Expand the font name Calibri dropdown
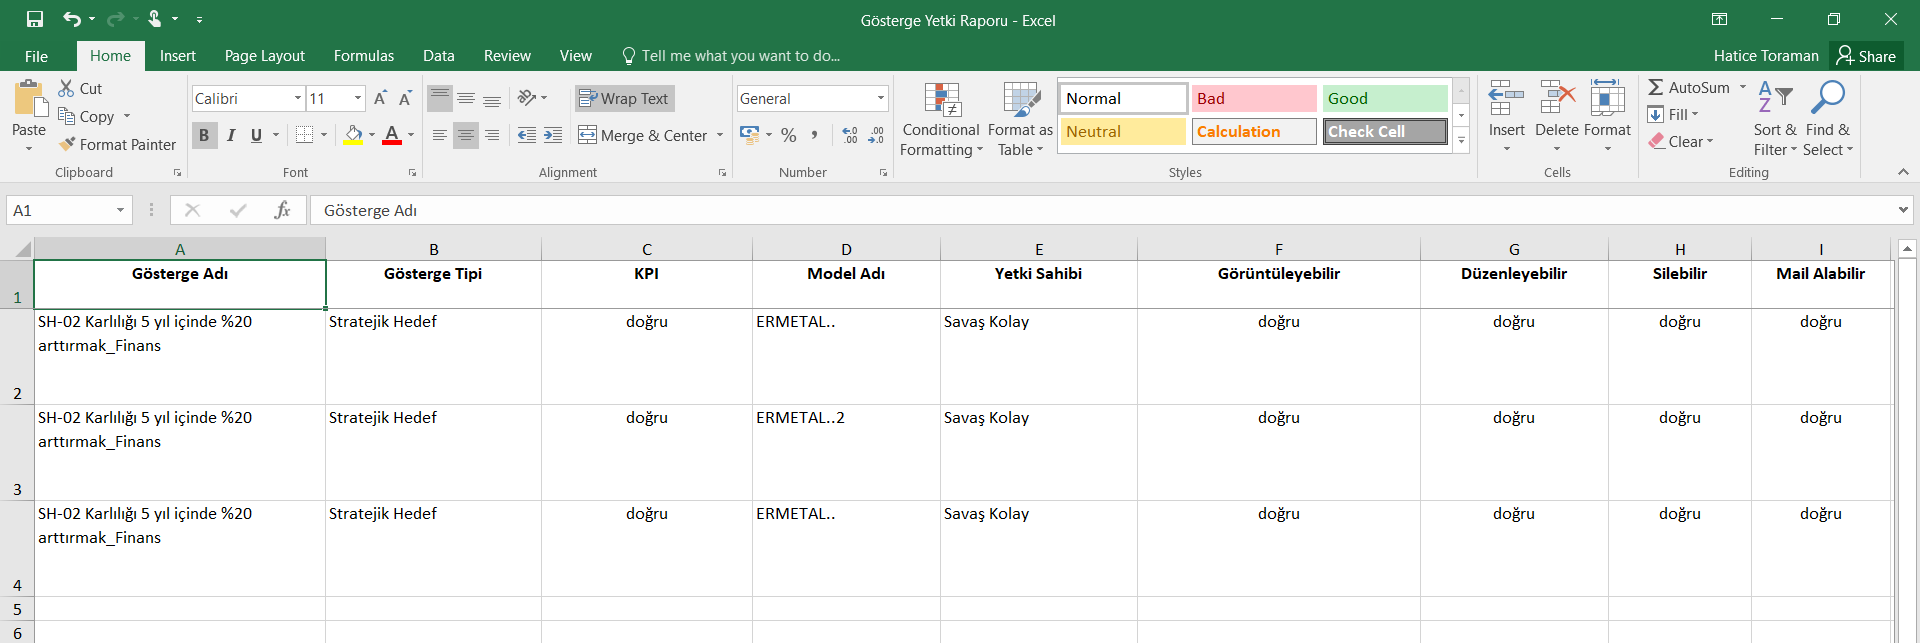 [x=298, y=98]
